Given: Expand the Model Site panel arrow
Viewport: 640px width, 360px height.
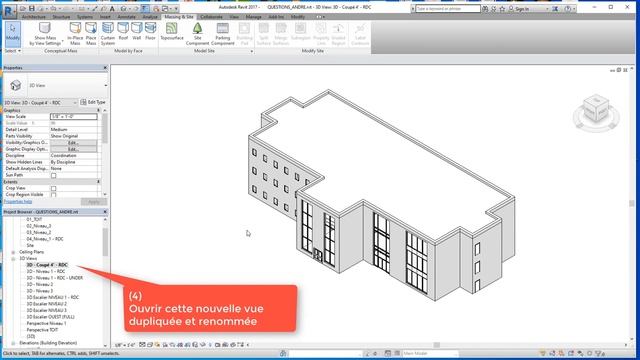Looking at the screenshot, I should tap(251, 51).
